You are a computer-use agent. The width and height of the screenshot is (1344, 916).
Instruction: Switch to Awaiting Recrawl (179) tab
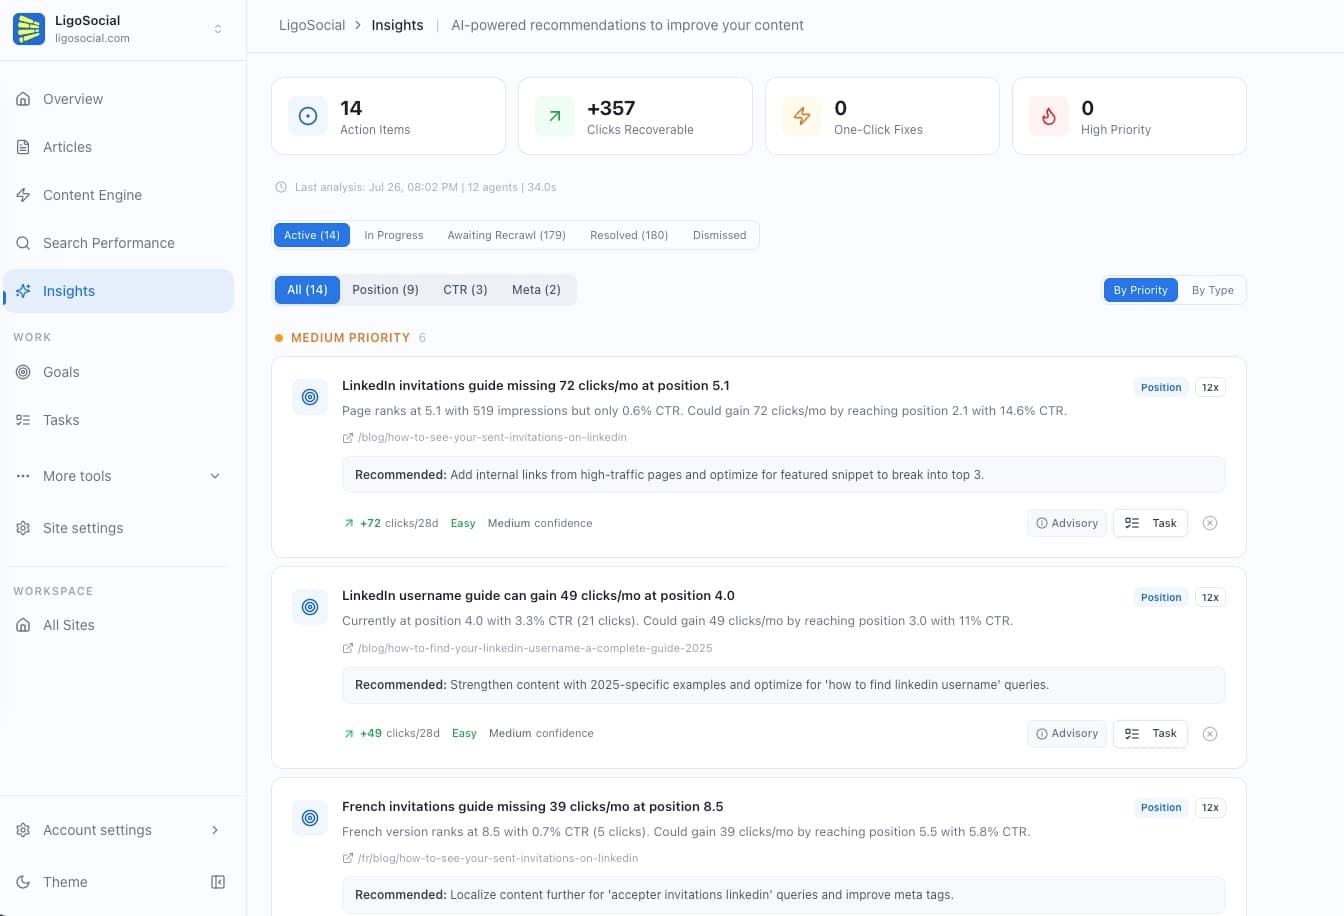point(506,235)
